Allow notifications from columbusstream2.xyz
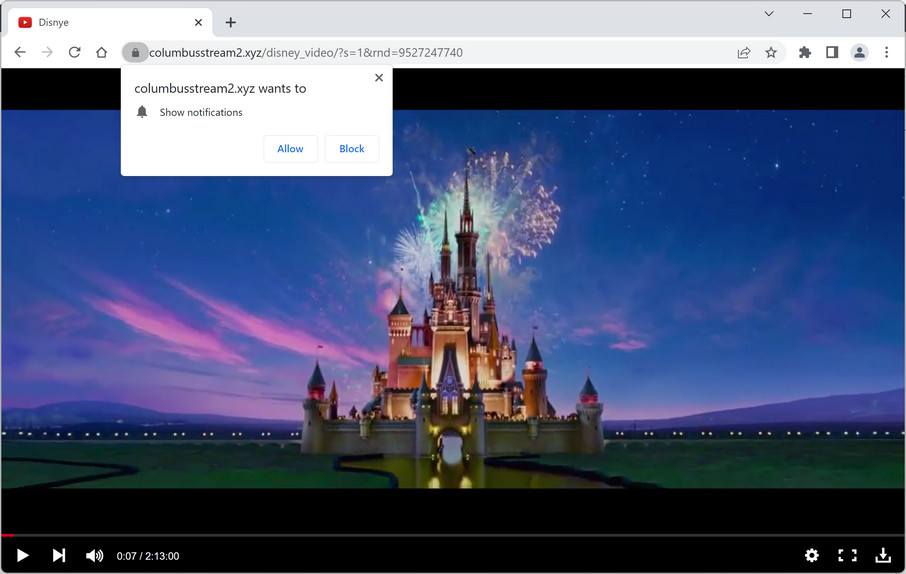 tap(290, 149)
